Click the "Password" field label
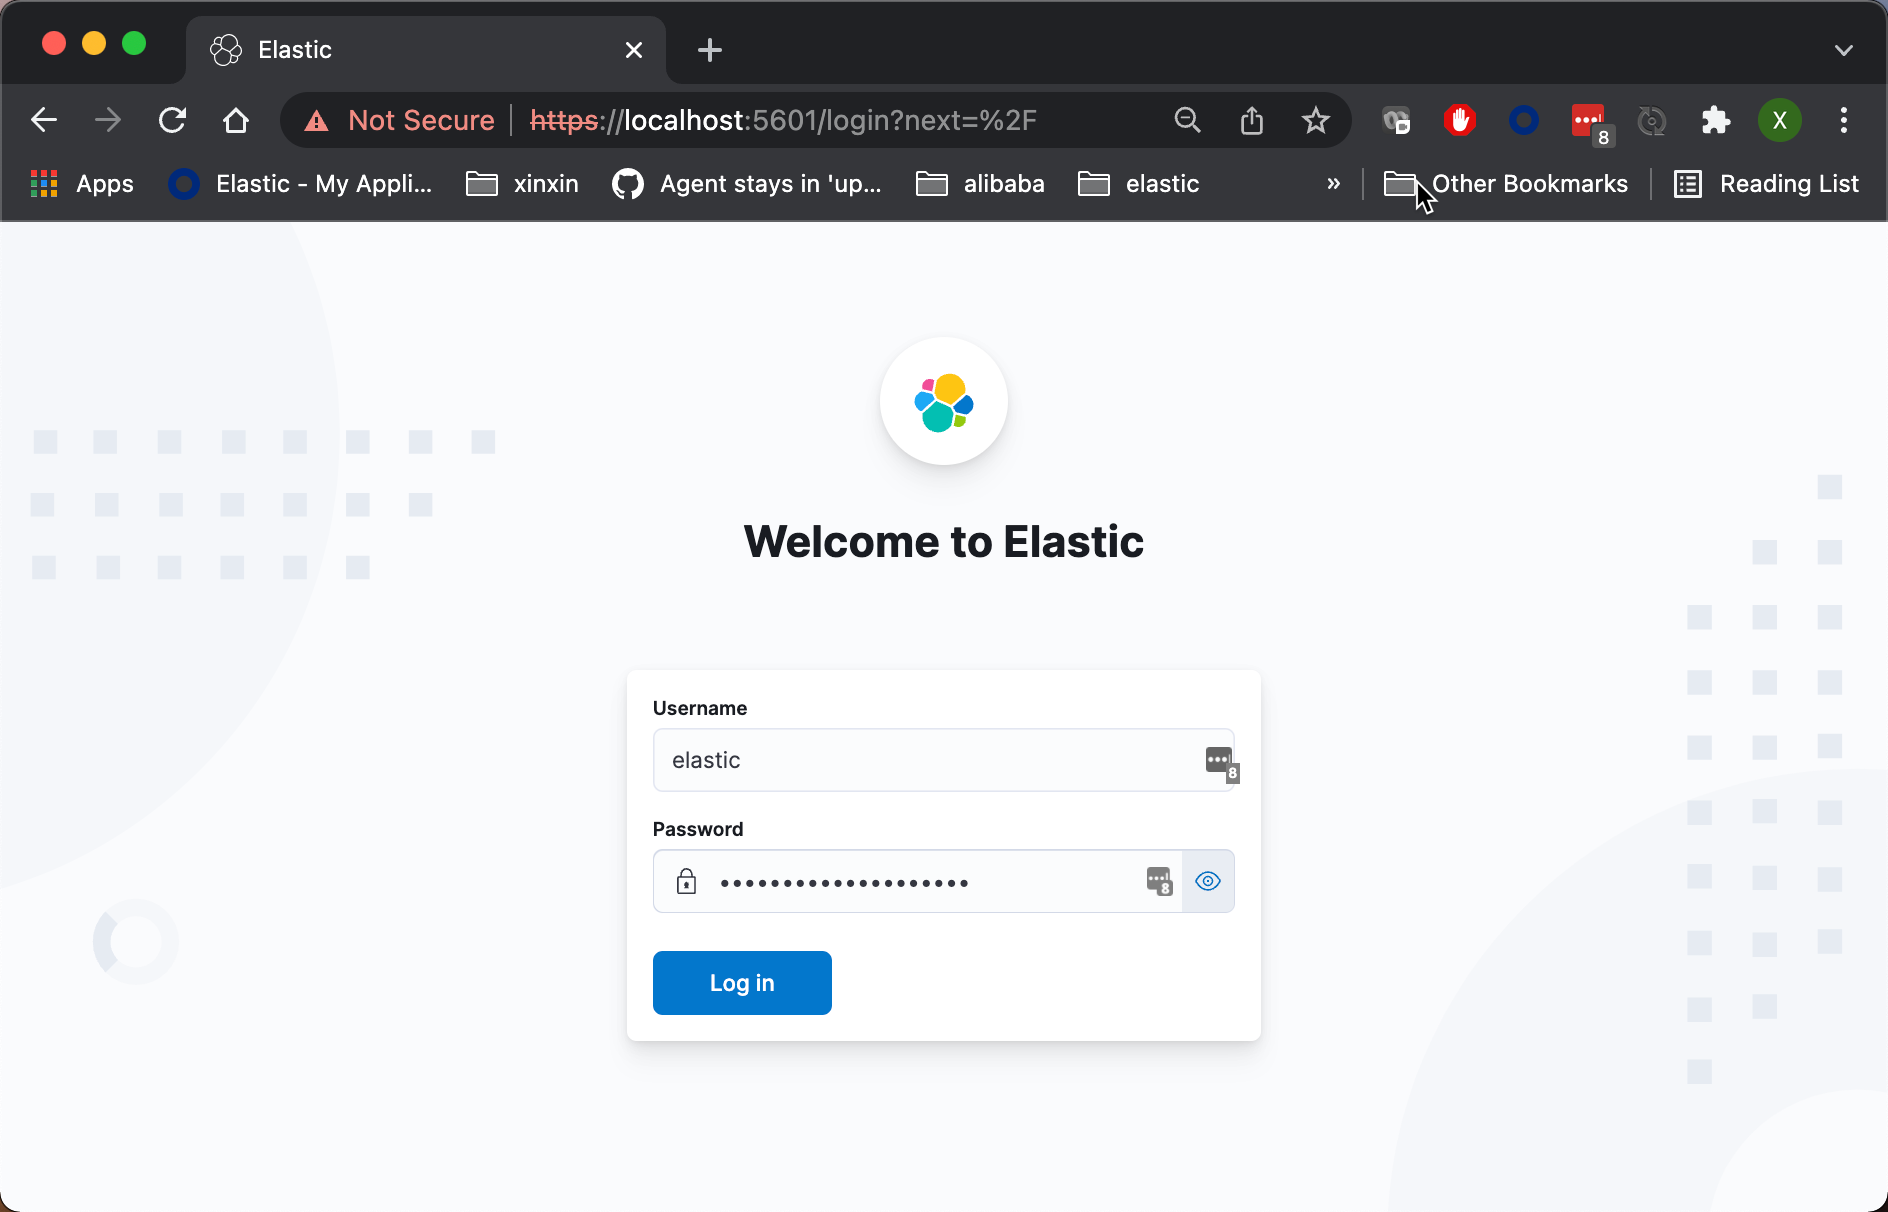The width and height of the screenshot is (1888, 1212). tap(698, 829)
